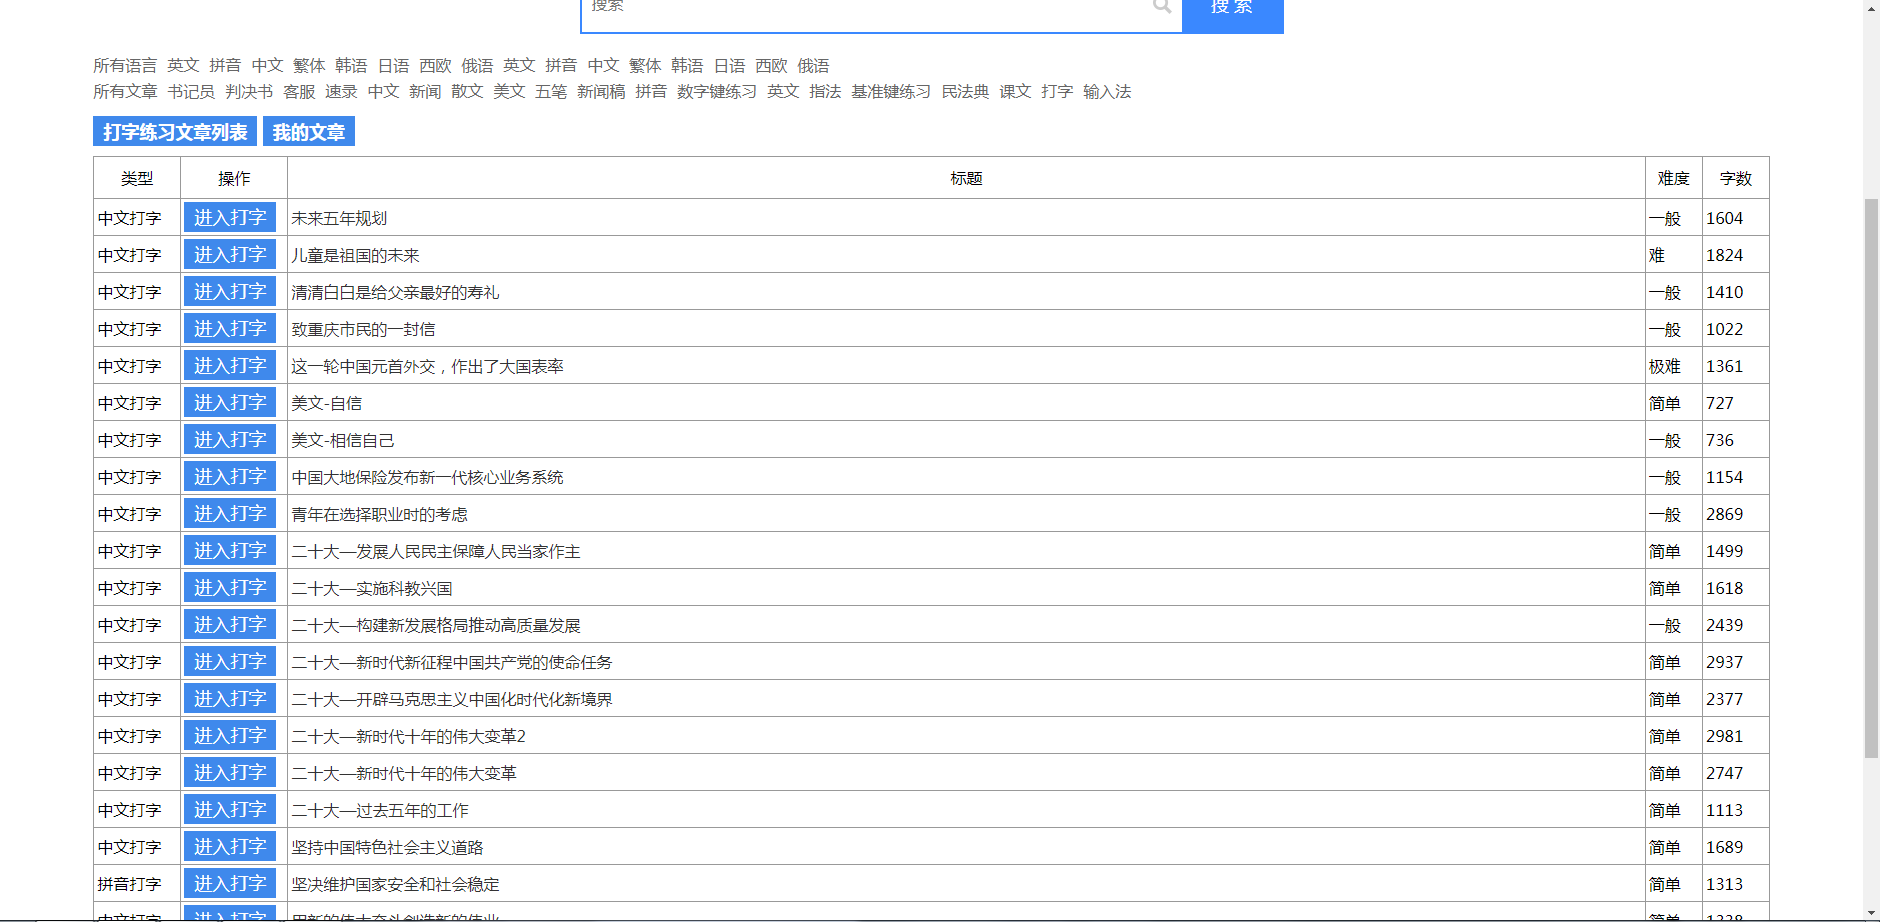Open the 数字键练习 category

point(717,92)
